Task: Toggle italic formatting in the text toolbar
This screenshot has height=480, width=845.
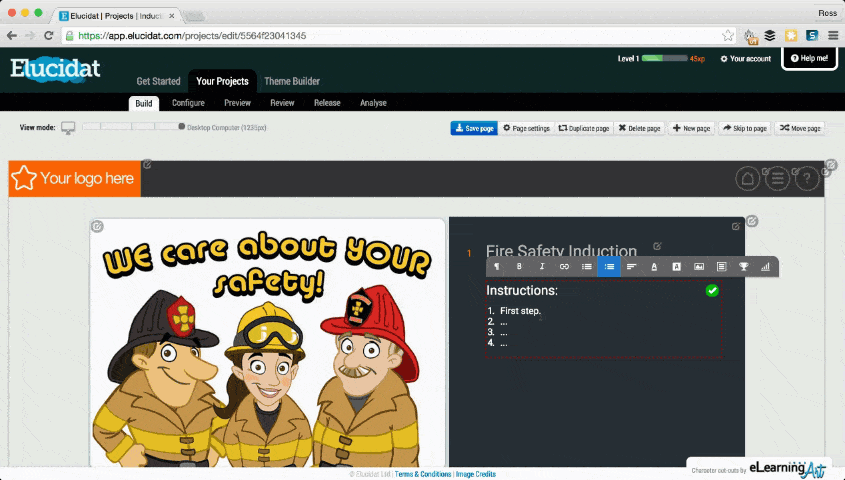Action: pyautogui.click(x=542, y=267)
